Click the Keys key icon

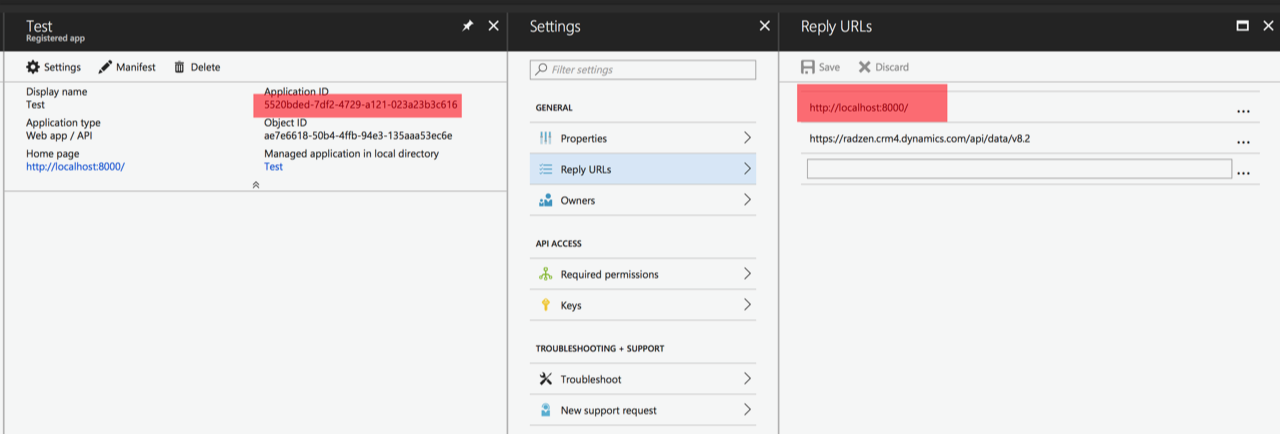545,305
